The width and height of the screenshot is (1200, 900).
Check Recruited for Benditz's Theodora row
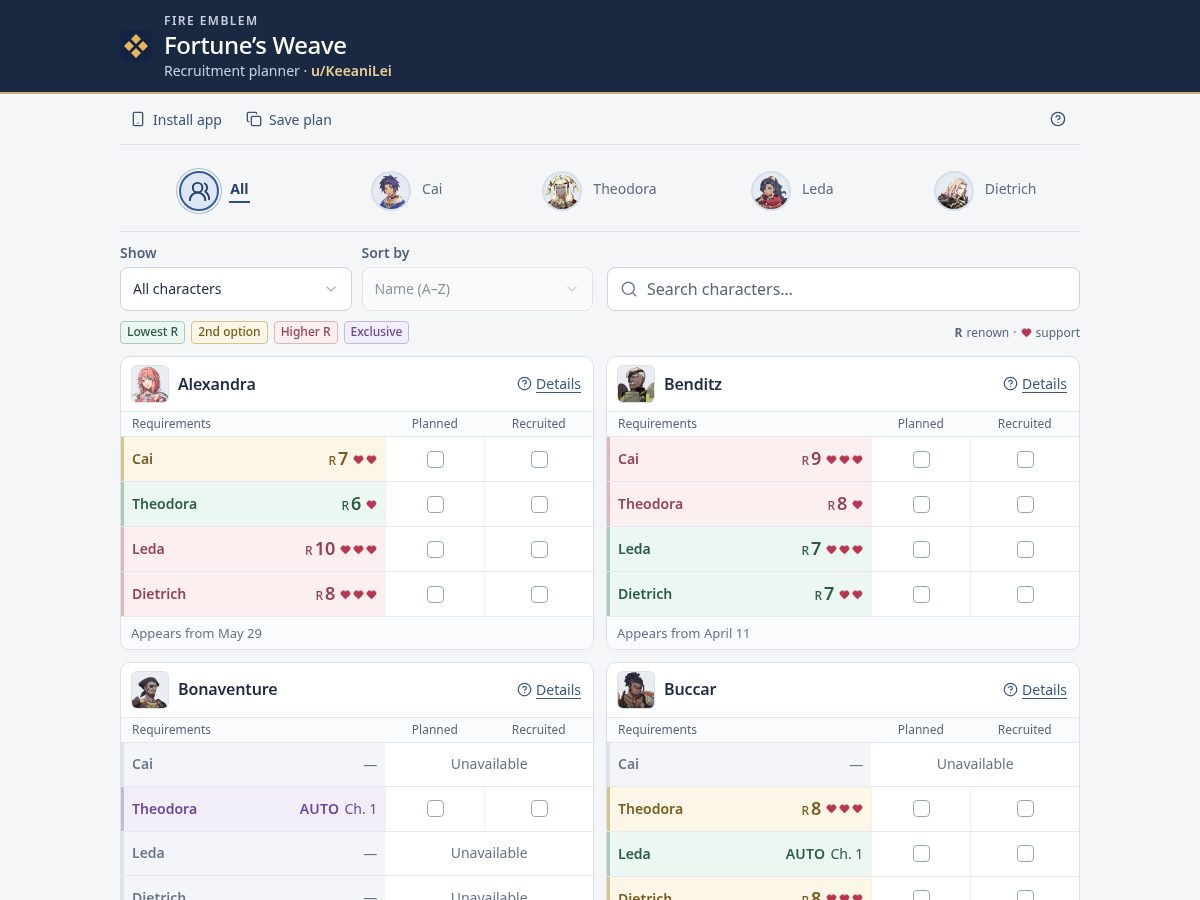click(x=1025, y=505)
